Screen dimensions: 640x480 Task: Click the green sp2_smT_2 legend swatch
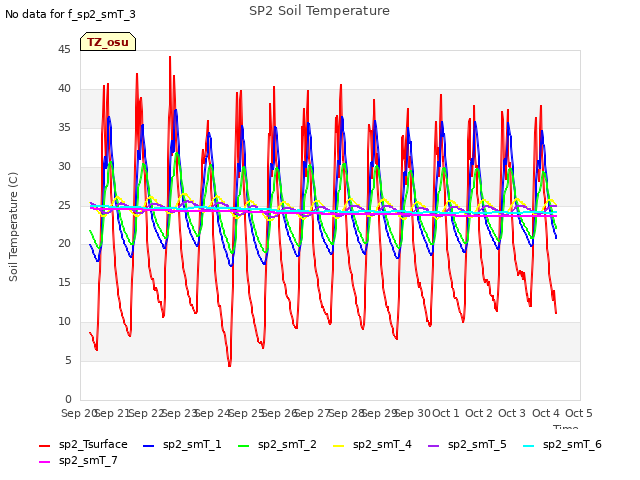[243, 446]
